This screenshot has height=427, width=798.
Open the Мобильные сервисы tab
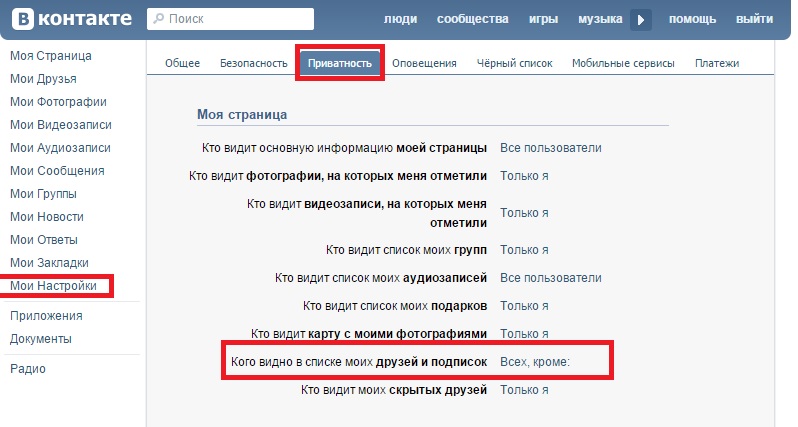click(x=623, y=63)
